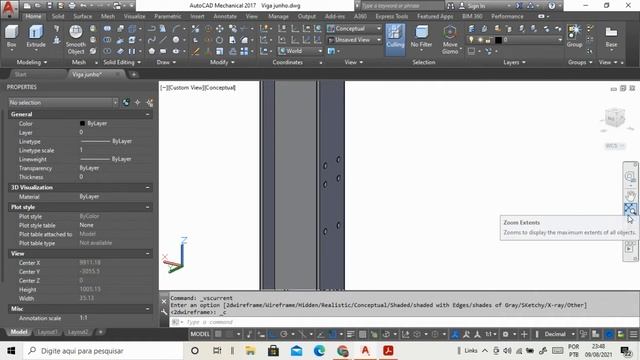
Task: Switch to the Layout1 tab
Action: tap(47, 332)
